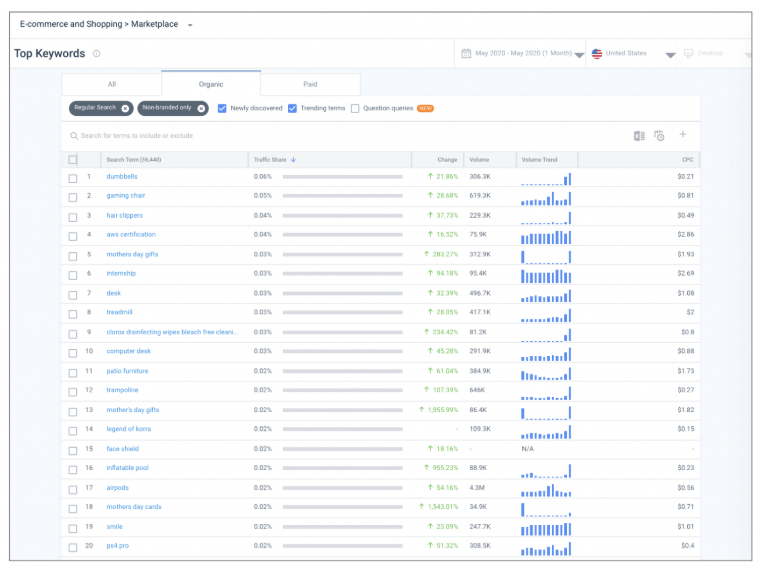Check the gaming chair row checkbox
The width and height of the screenshot is (764, 575).
click(x=73, y=197)
